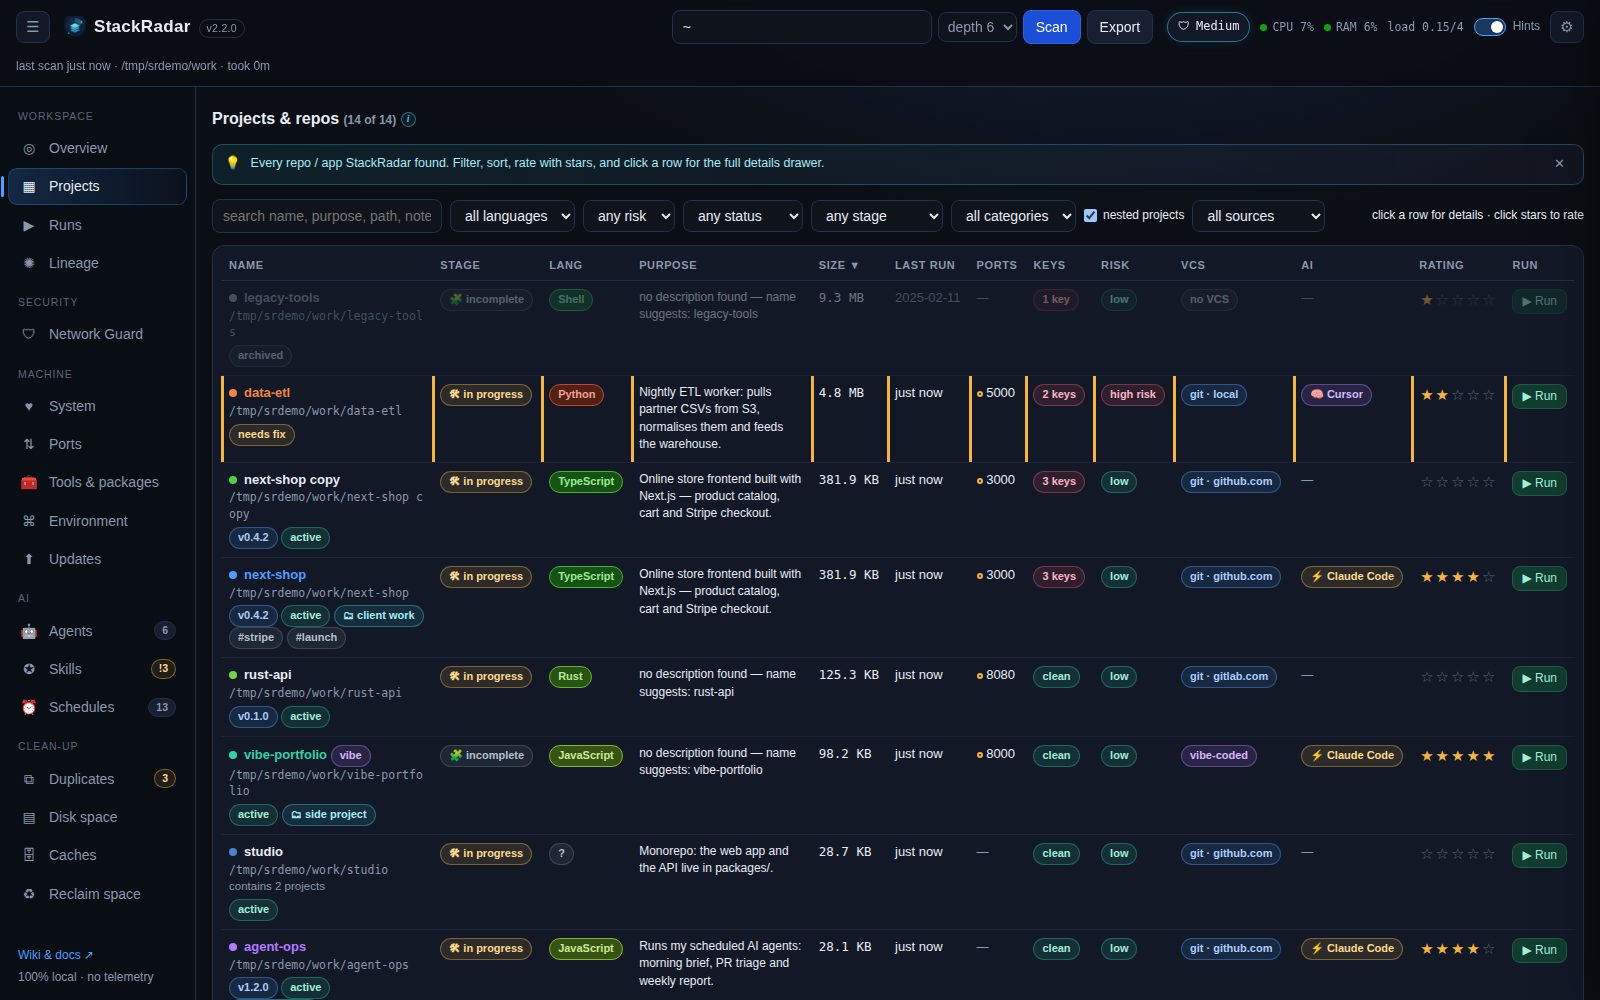Screen dimensions: 1600x1000
Task: Open the any risk filter dropdown
Action: (x=629, y=216)
